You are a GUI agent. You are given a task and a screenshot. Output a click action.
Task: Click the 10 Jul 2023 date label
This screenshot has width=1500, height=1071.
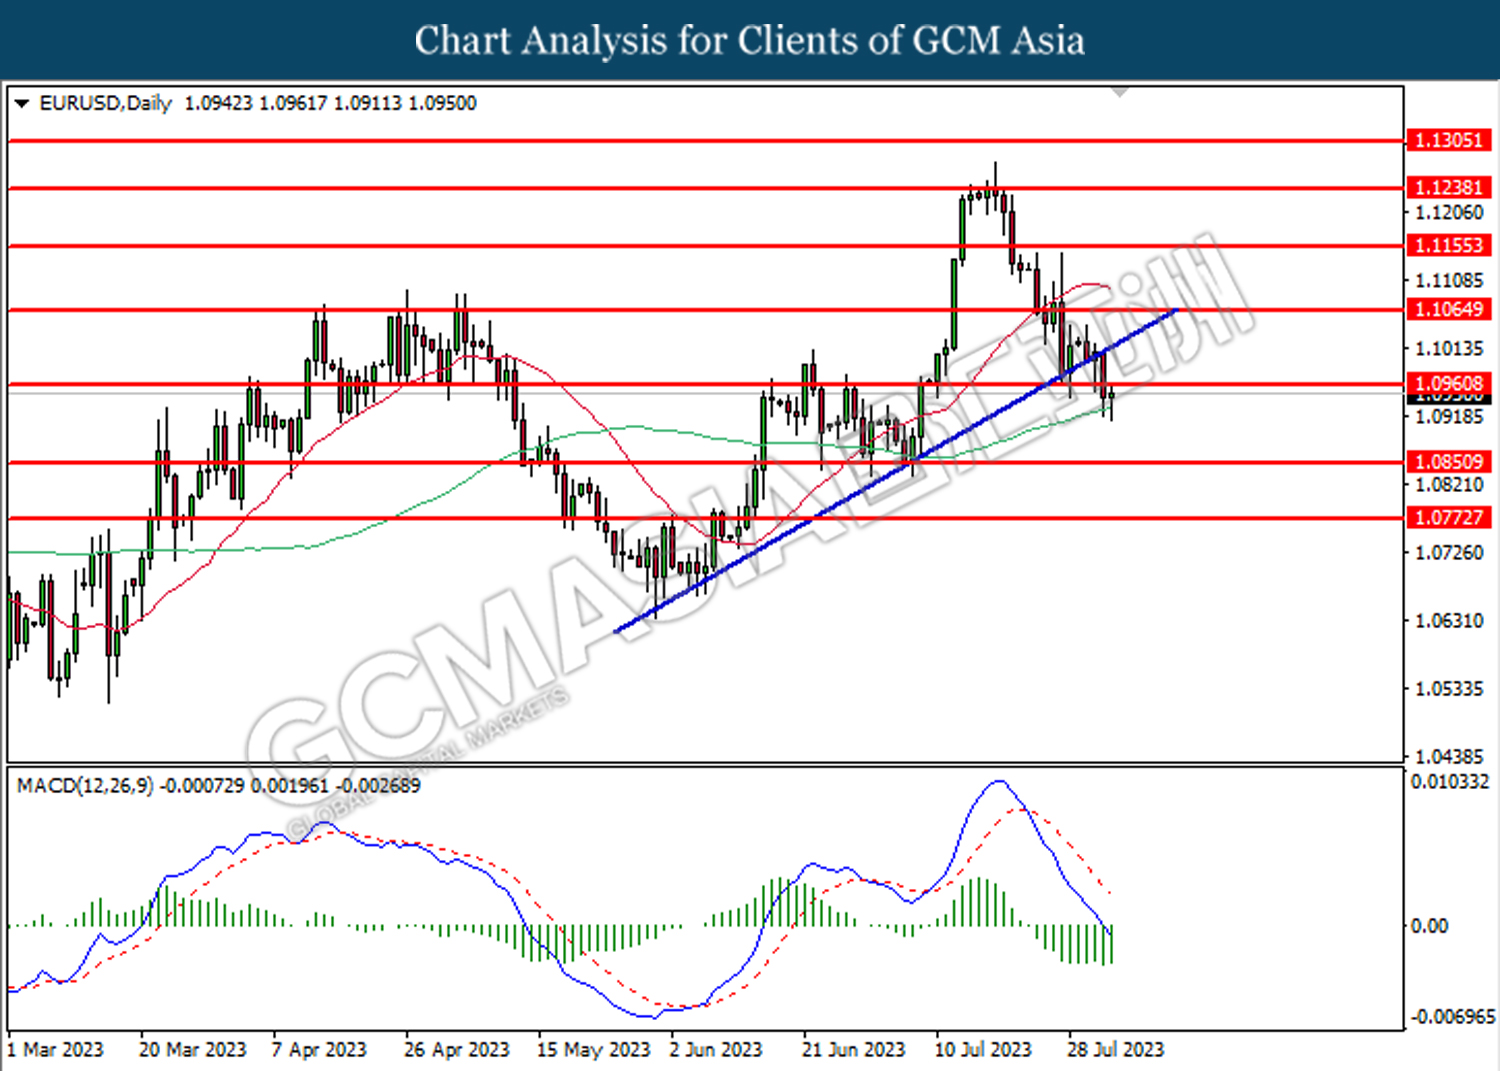(983, 1049)
